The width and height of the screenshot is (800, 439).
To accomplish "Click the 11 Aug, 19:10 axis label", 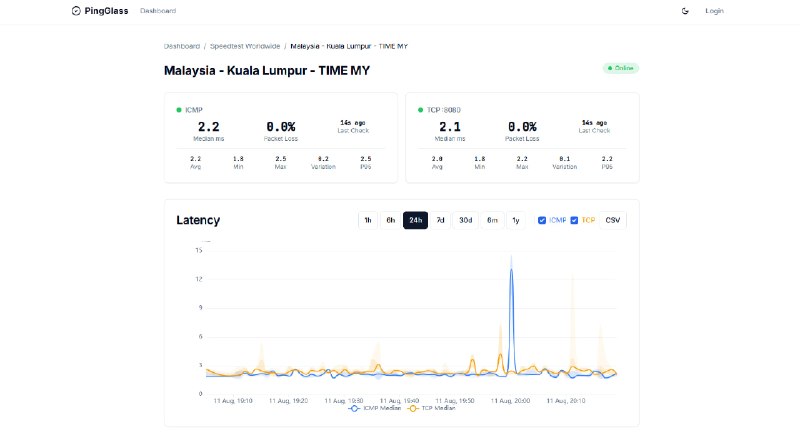I will coord(233,401).
